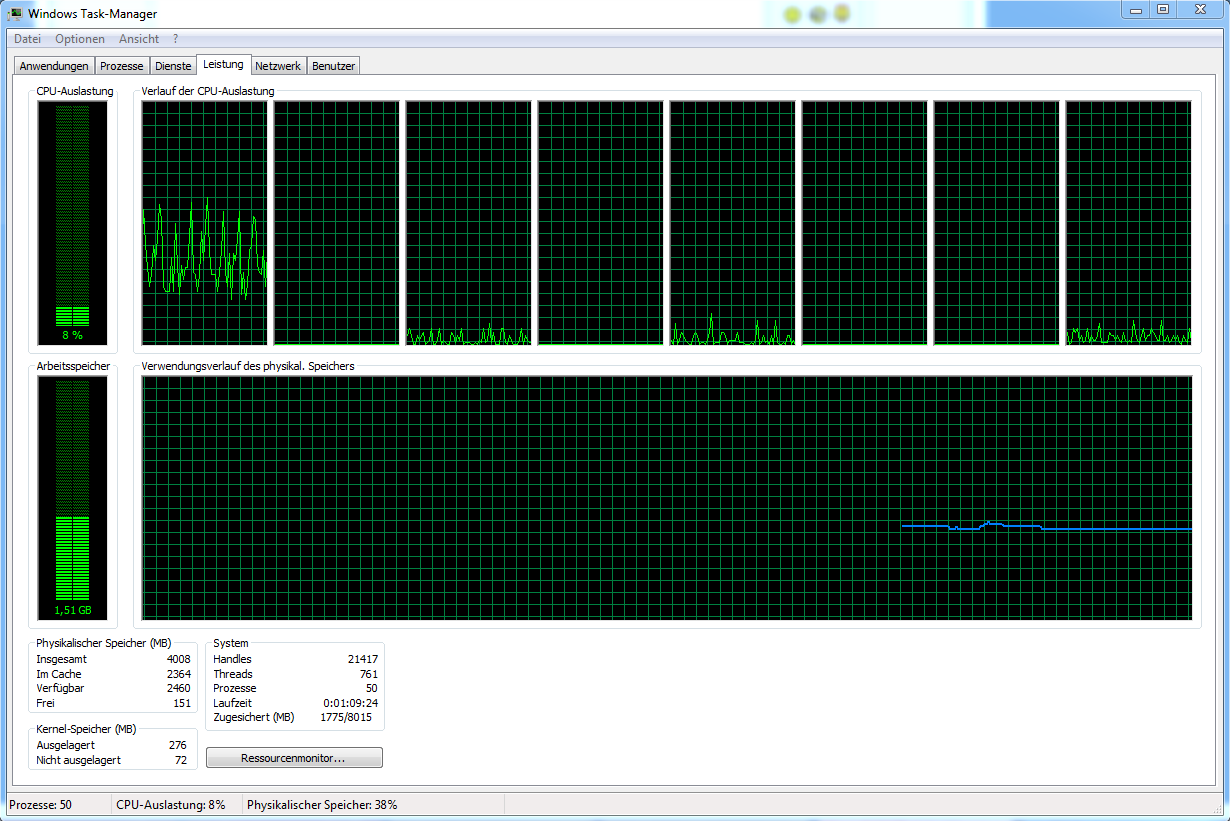Click the Prozesse value 50 in System
1230x821 pixels.
[372, 688]
